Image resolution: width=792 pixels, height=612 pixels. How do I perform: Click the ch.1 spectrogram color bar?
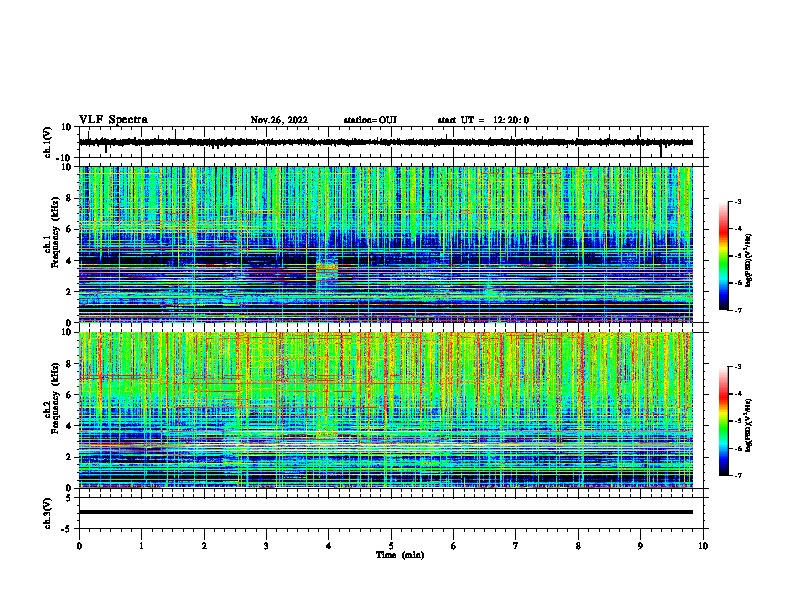coord(724,256)
